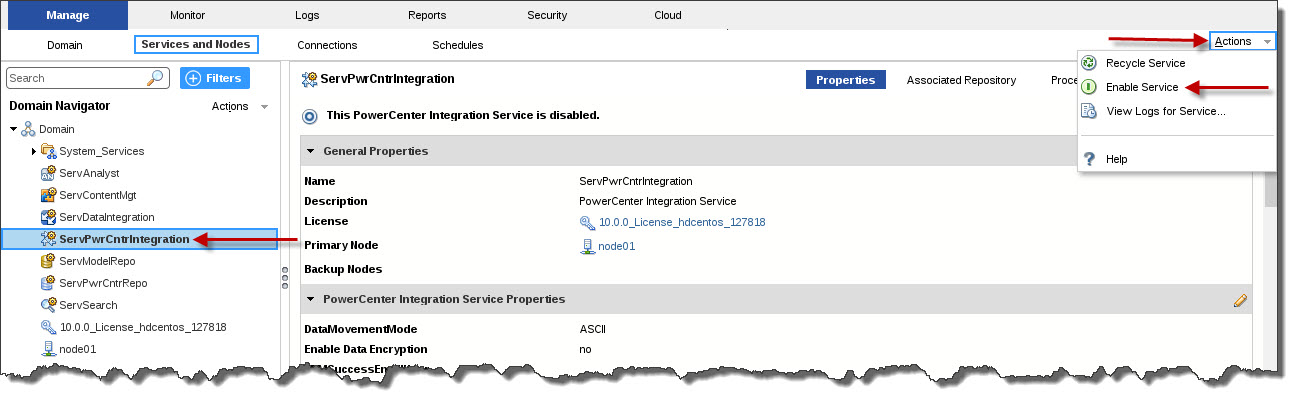Open the Domain Navigator Actions dropdown
Image resolution: width=1294 pixels, height=406 pixels.
tap(240, 106)
